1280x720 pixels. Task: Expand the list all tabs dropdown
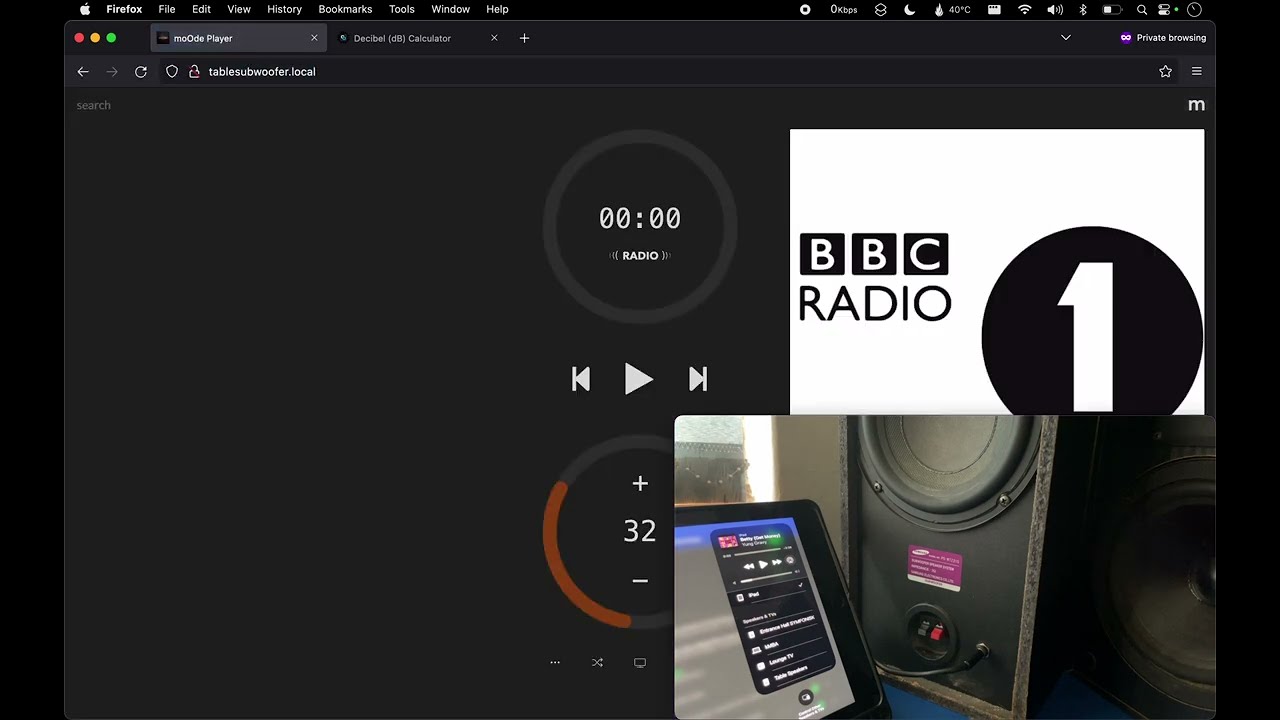[1066, 38]
